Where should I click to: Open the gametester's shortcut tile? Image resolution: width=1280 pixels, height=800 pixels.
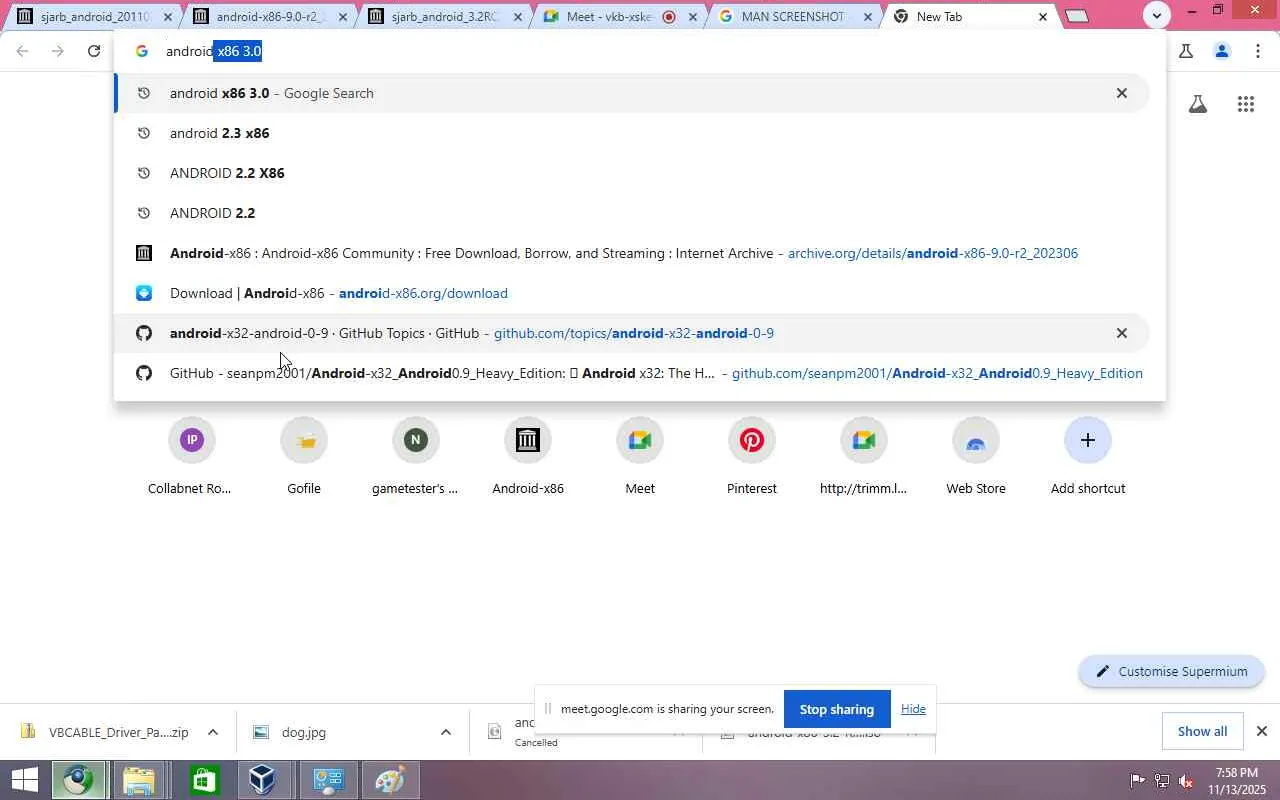click(x=415, y=457)
